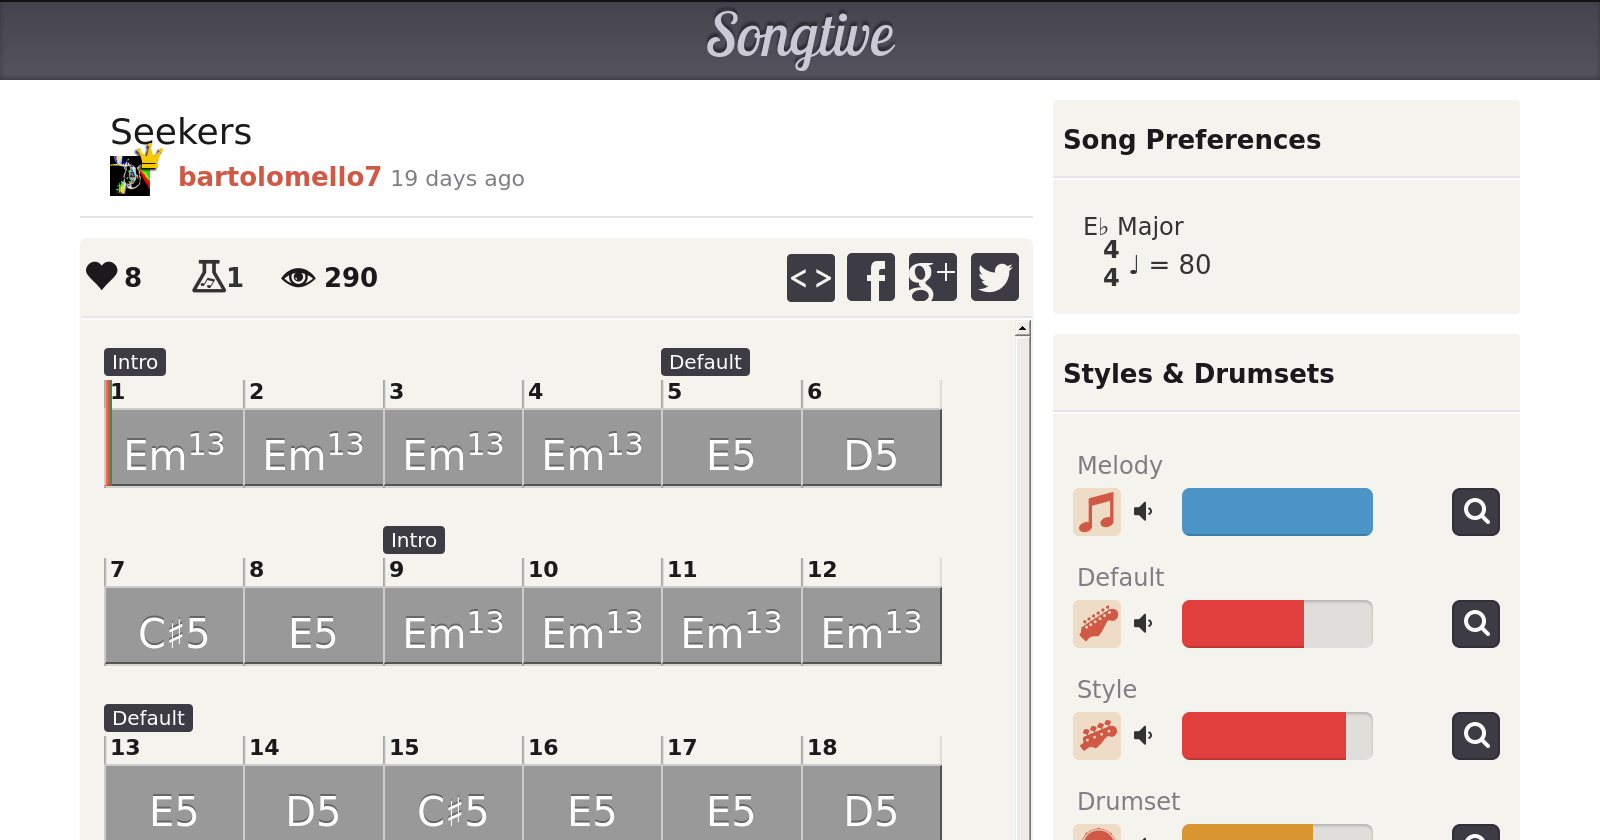Open the Melody instrument search

(1475, 512)
